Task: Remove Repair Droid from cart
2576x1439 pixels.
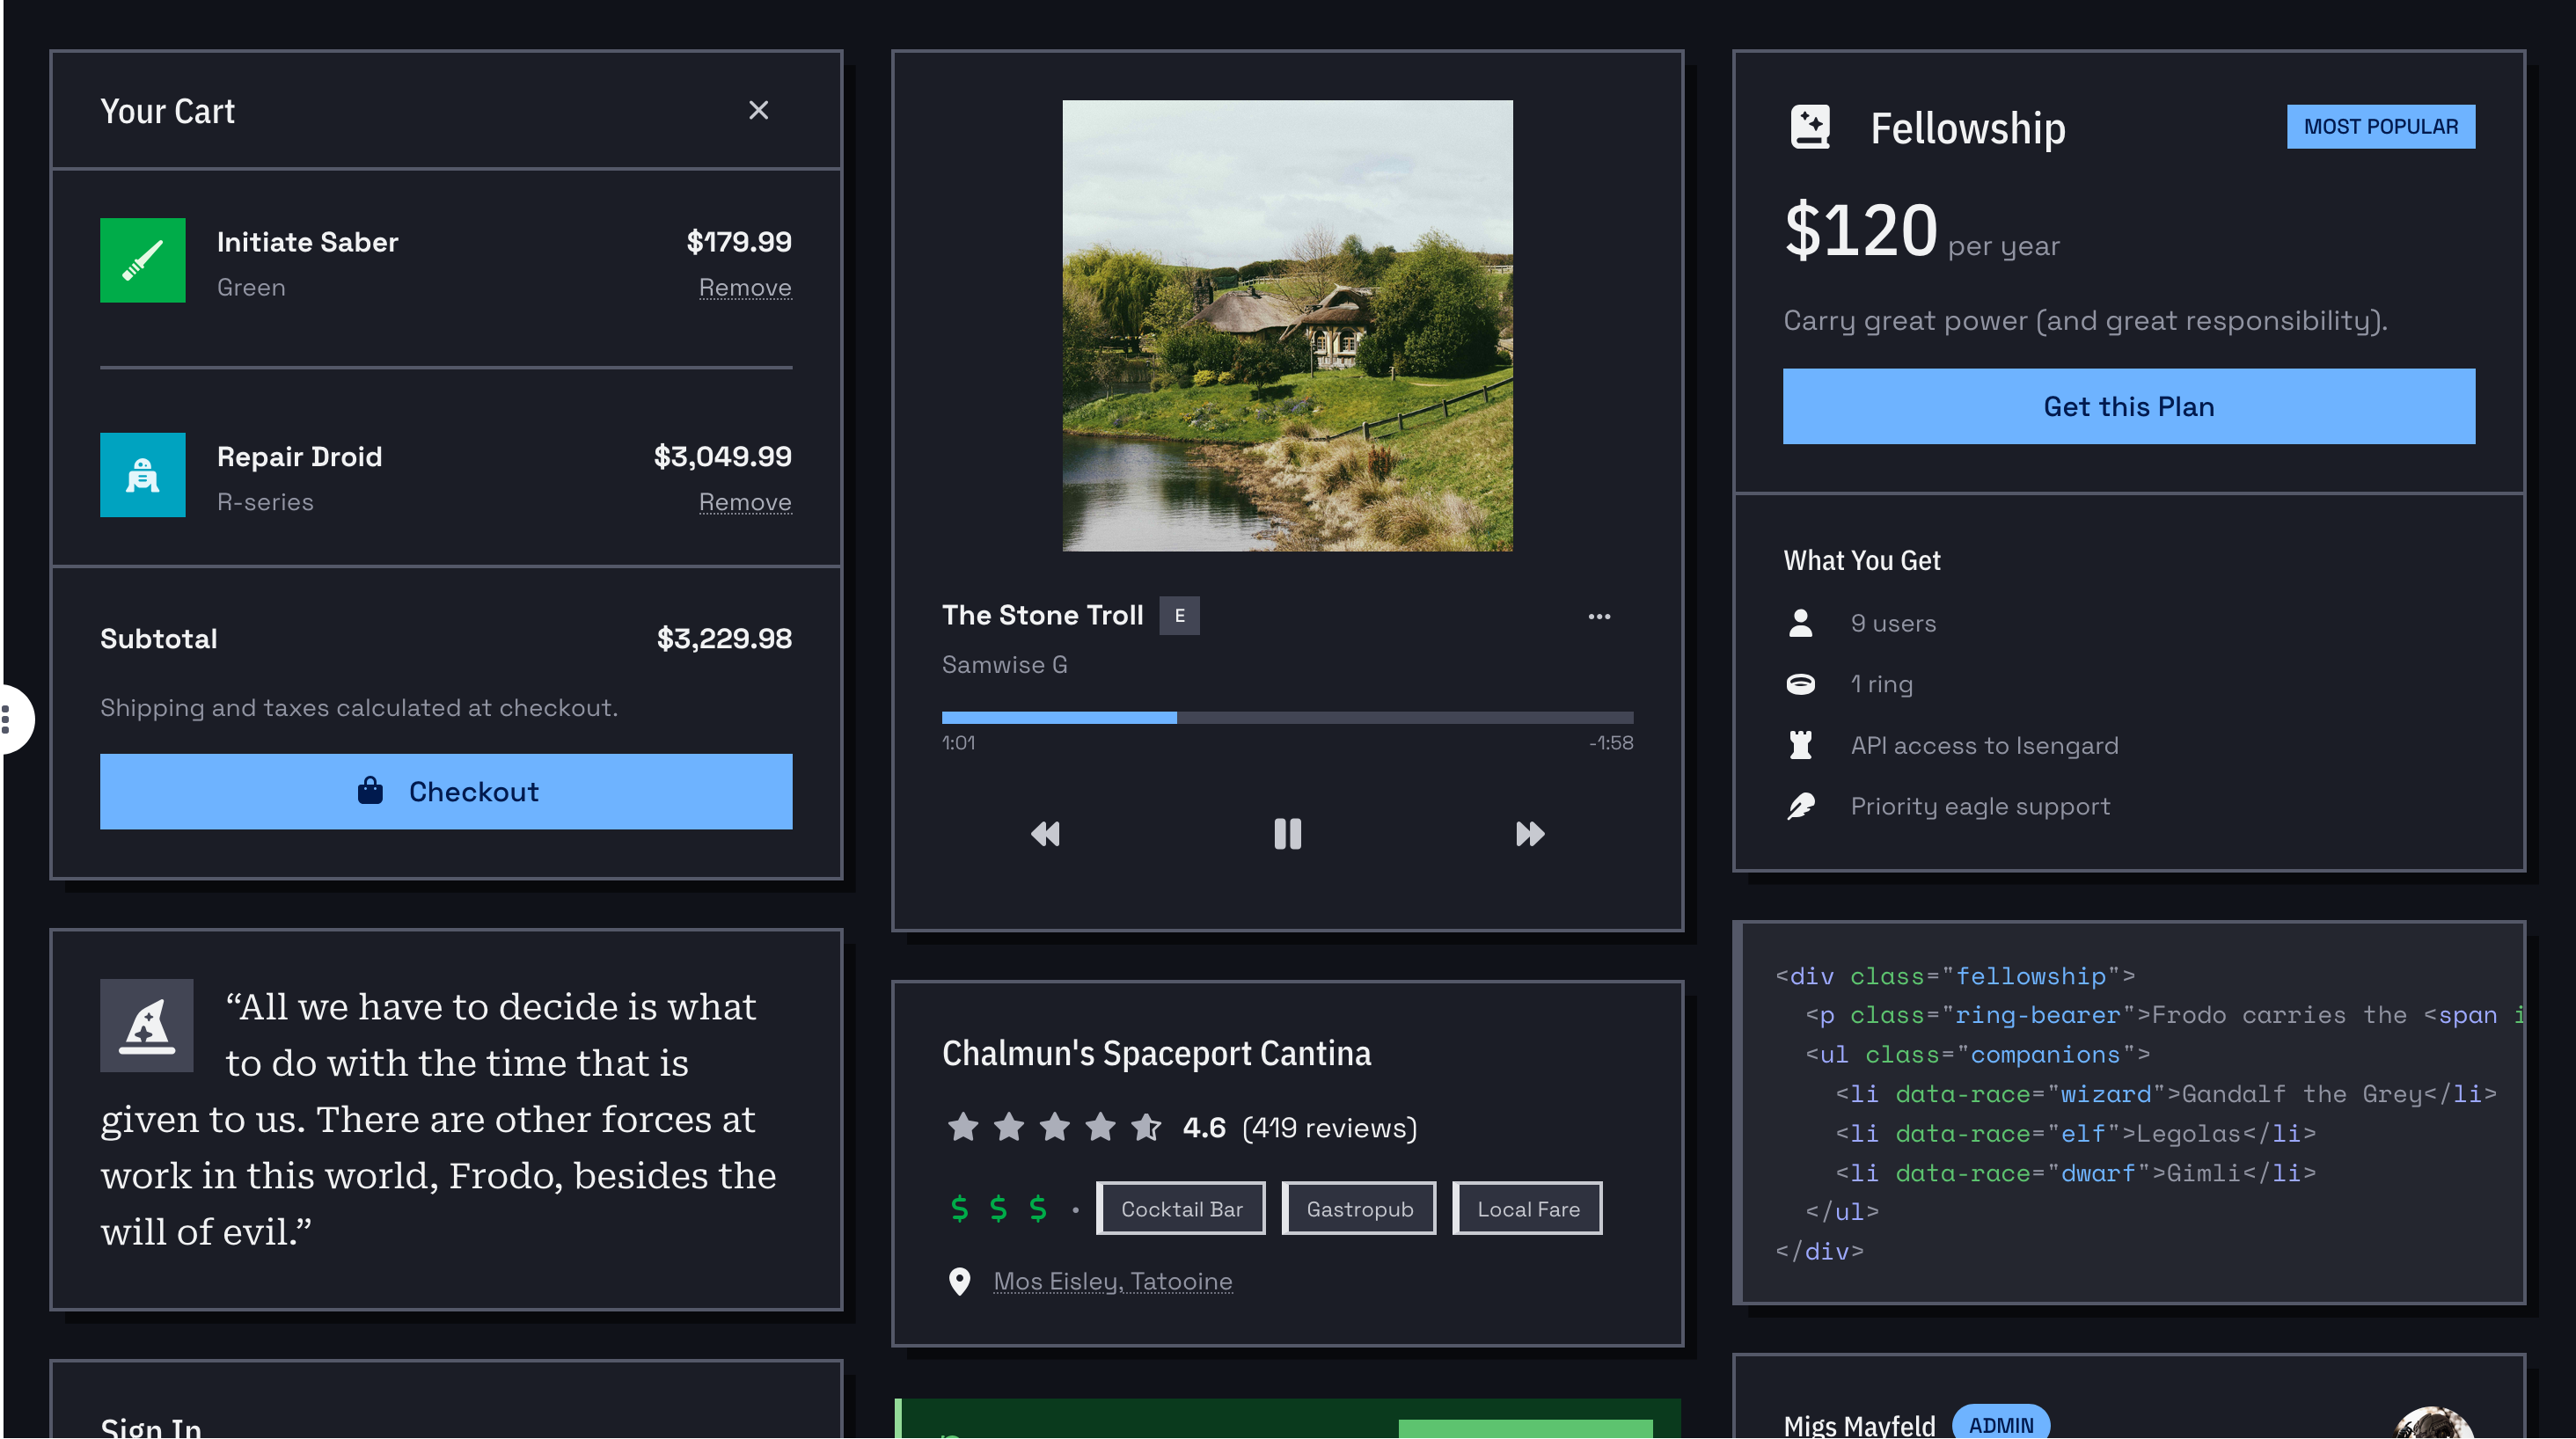Action: (x=745, y=502)
